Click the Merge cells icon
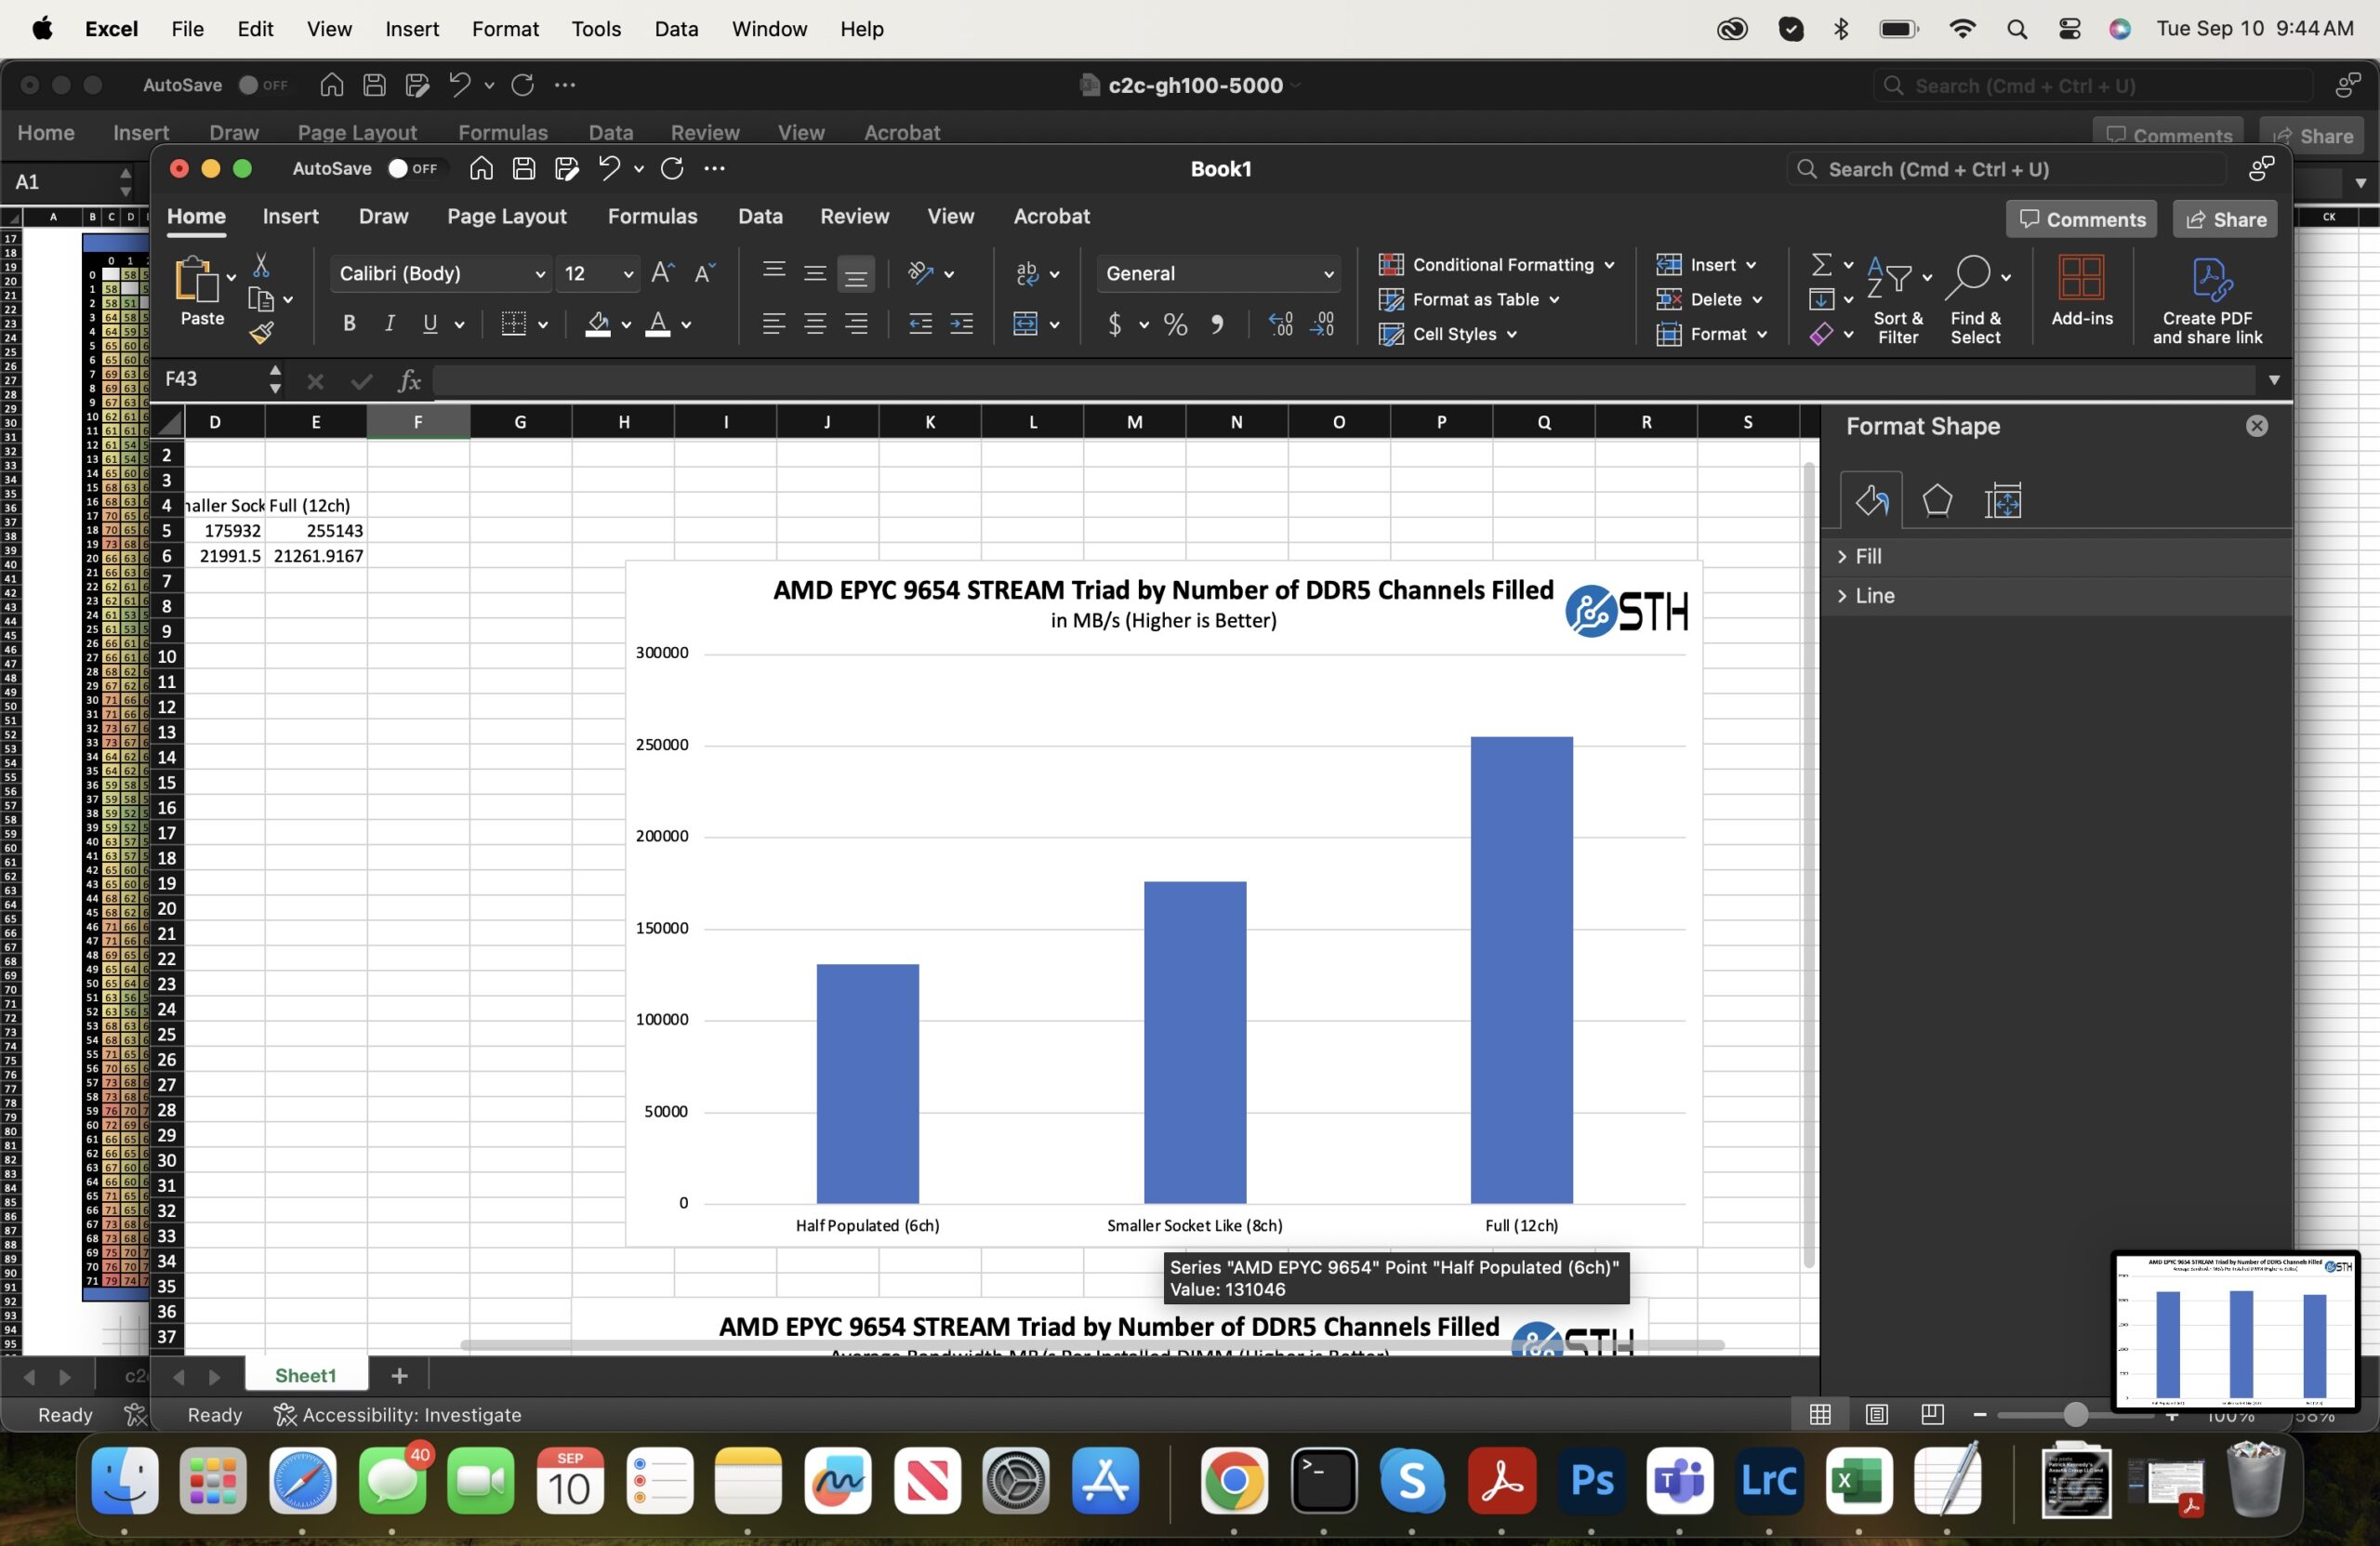Screen dimensions: 2380x1546 (x=1026, y=324)
